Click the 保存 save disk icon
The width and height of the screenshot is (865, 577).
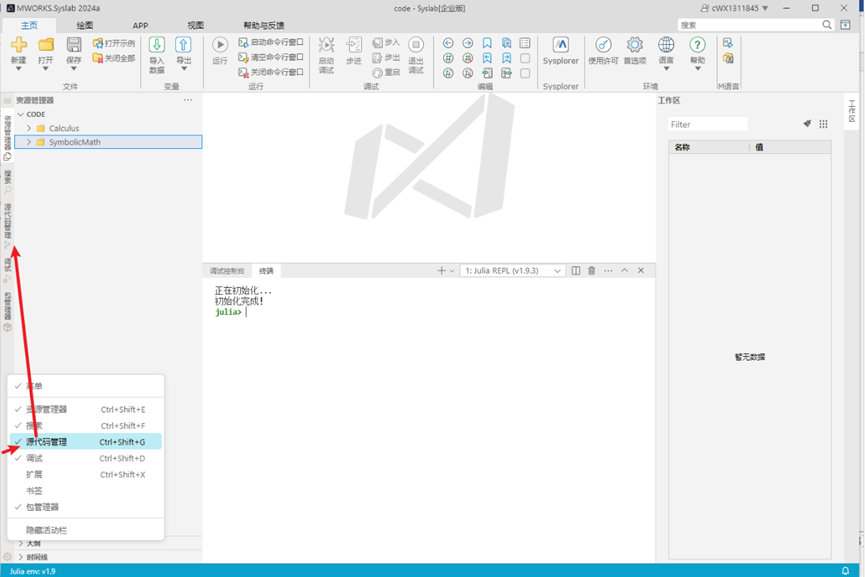[74, 45]
